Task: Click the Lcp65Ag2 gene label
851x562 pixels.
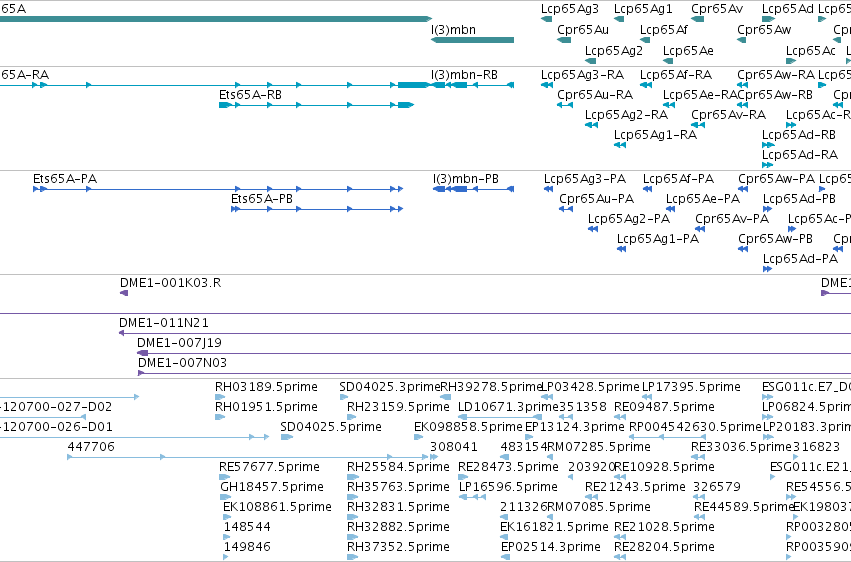Action: [614, 51]
